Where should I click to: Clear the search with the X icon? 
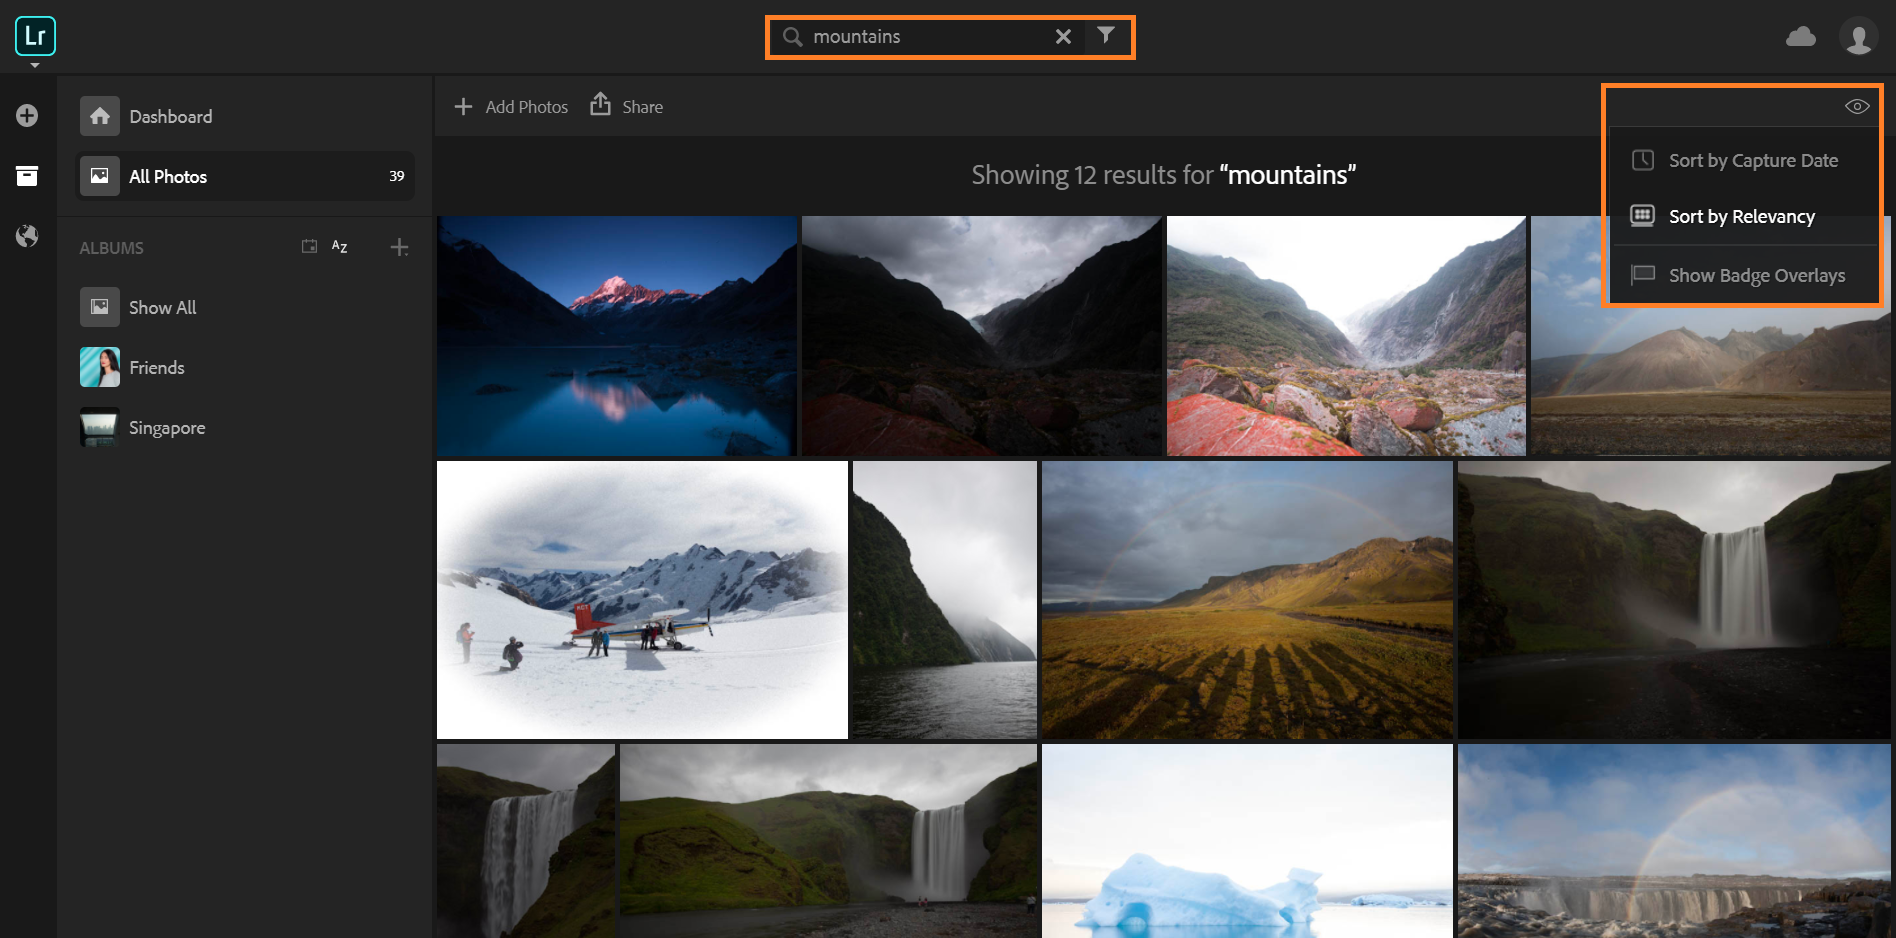pyautogui.click(x=1062, y=36)
